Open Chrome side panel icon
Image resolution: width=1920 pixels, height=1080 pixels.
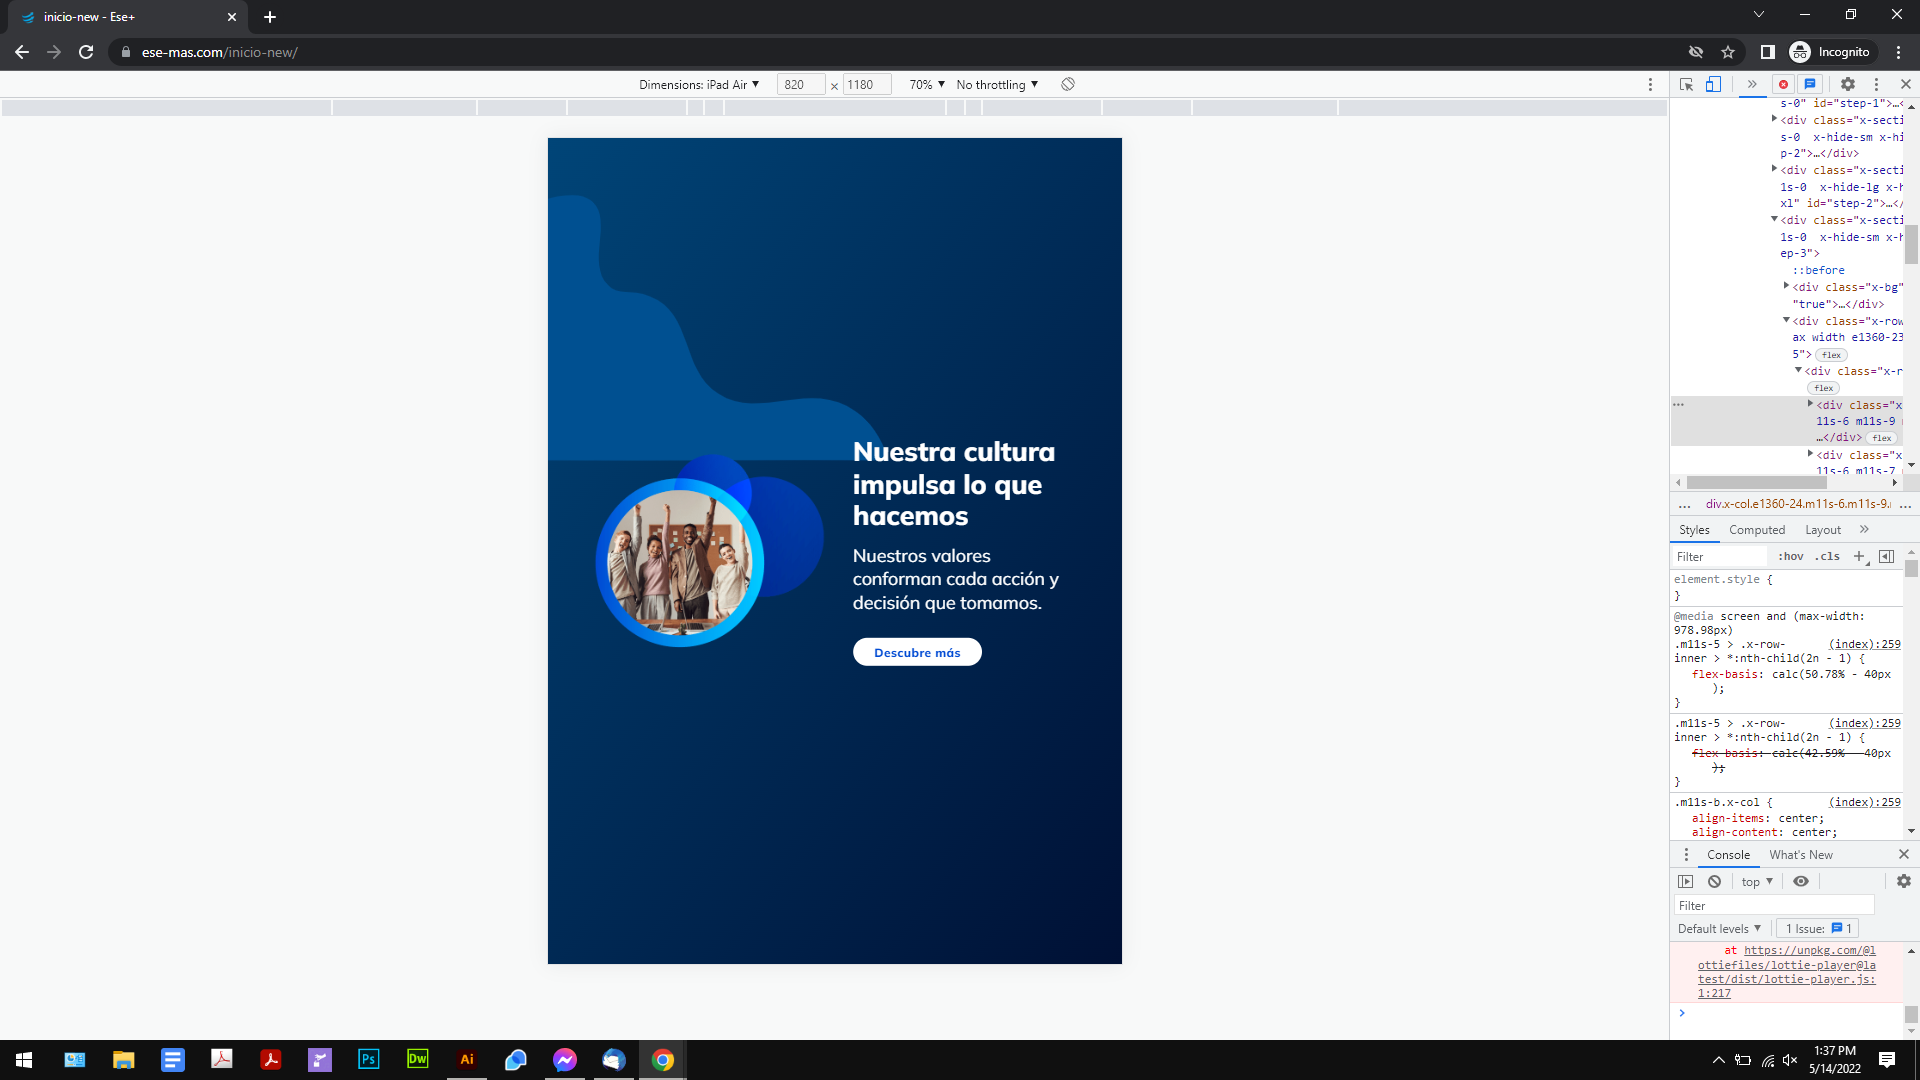click(x=1767, y=52)
